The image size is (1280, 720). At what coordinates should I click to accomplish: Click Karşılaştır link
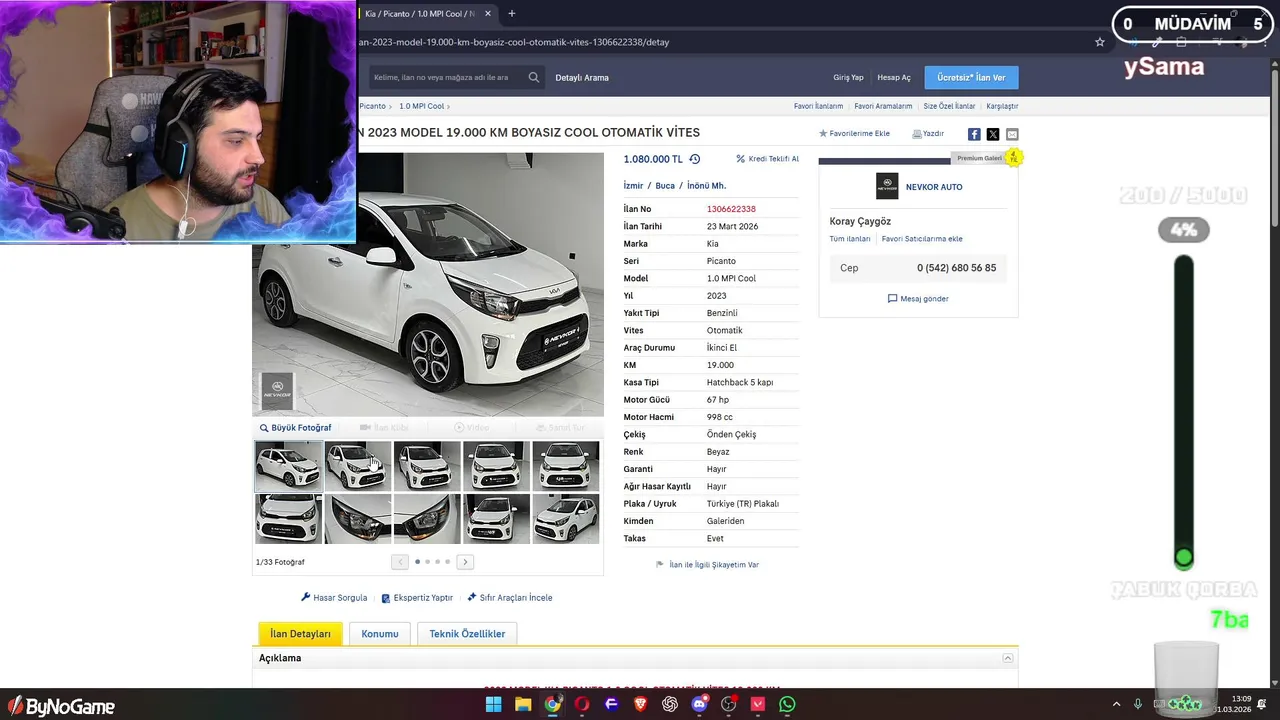tap(1002, 106)
